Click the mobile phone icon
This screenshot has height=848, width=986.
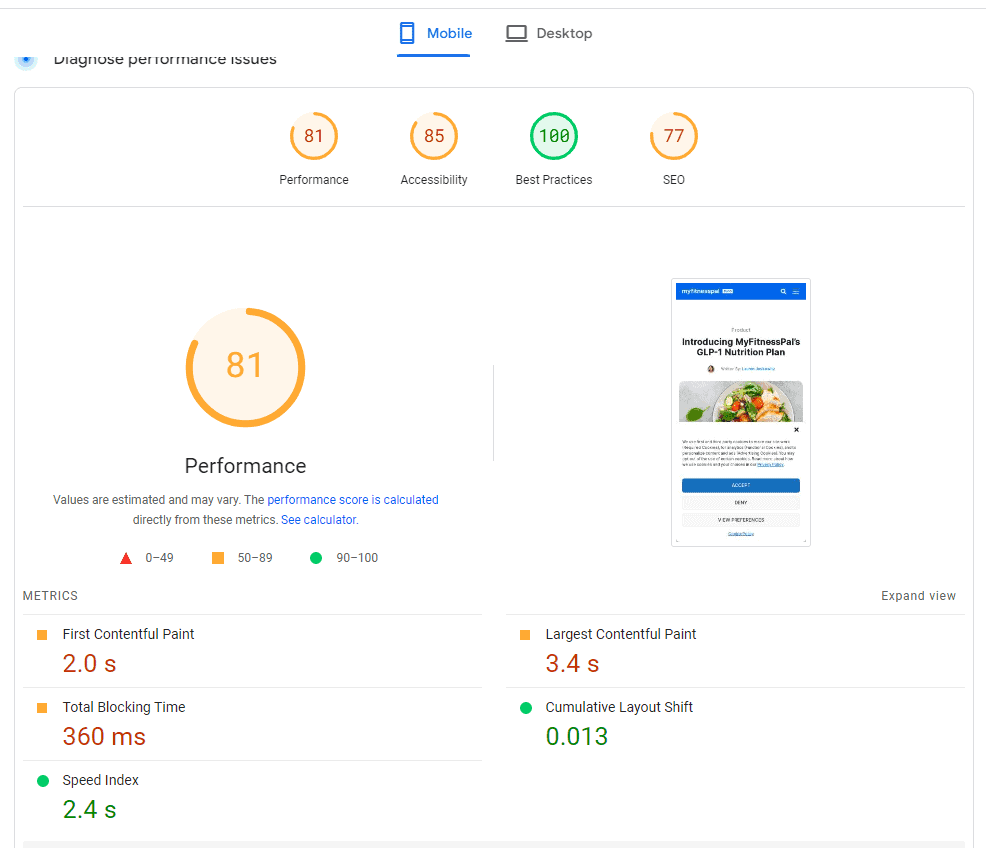coord(407,34)
